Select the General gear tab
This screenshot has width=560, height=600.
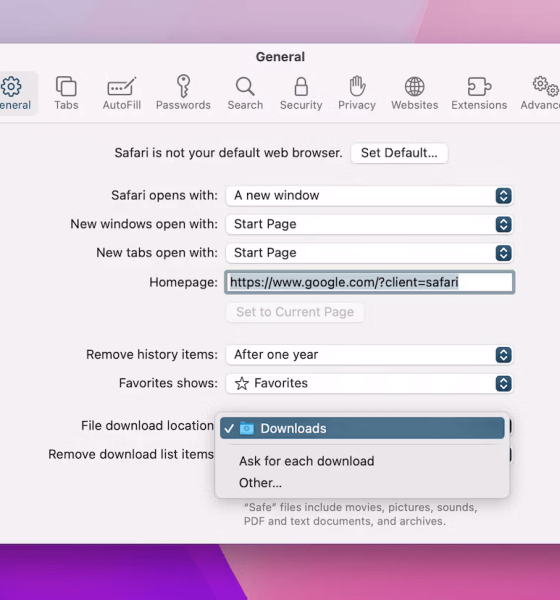[15, 93]
